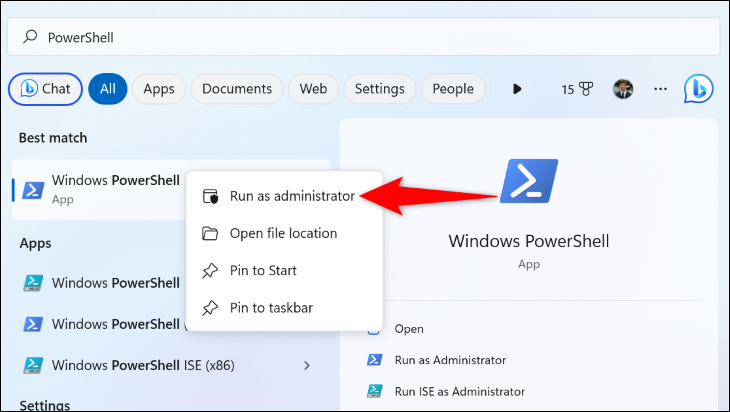This screenshot has width=730, height=412.
Task: Click the PowerShell ISE (x86) icon
Action: click(x=33, y=365)
